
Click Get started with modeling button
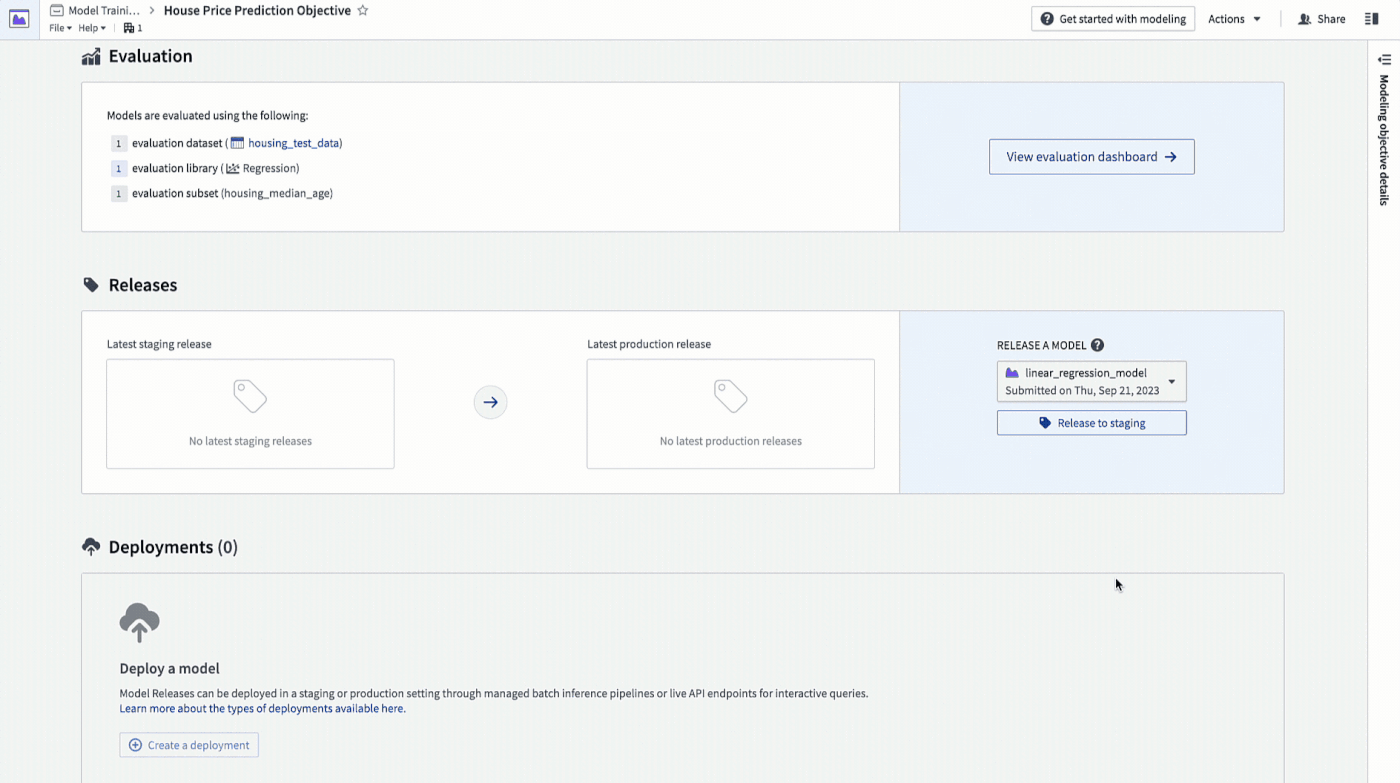(x=1113, y=19)
